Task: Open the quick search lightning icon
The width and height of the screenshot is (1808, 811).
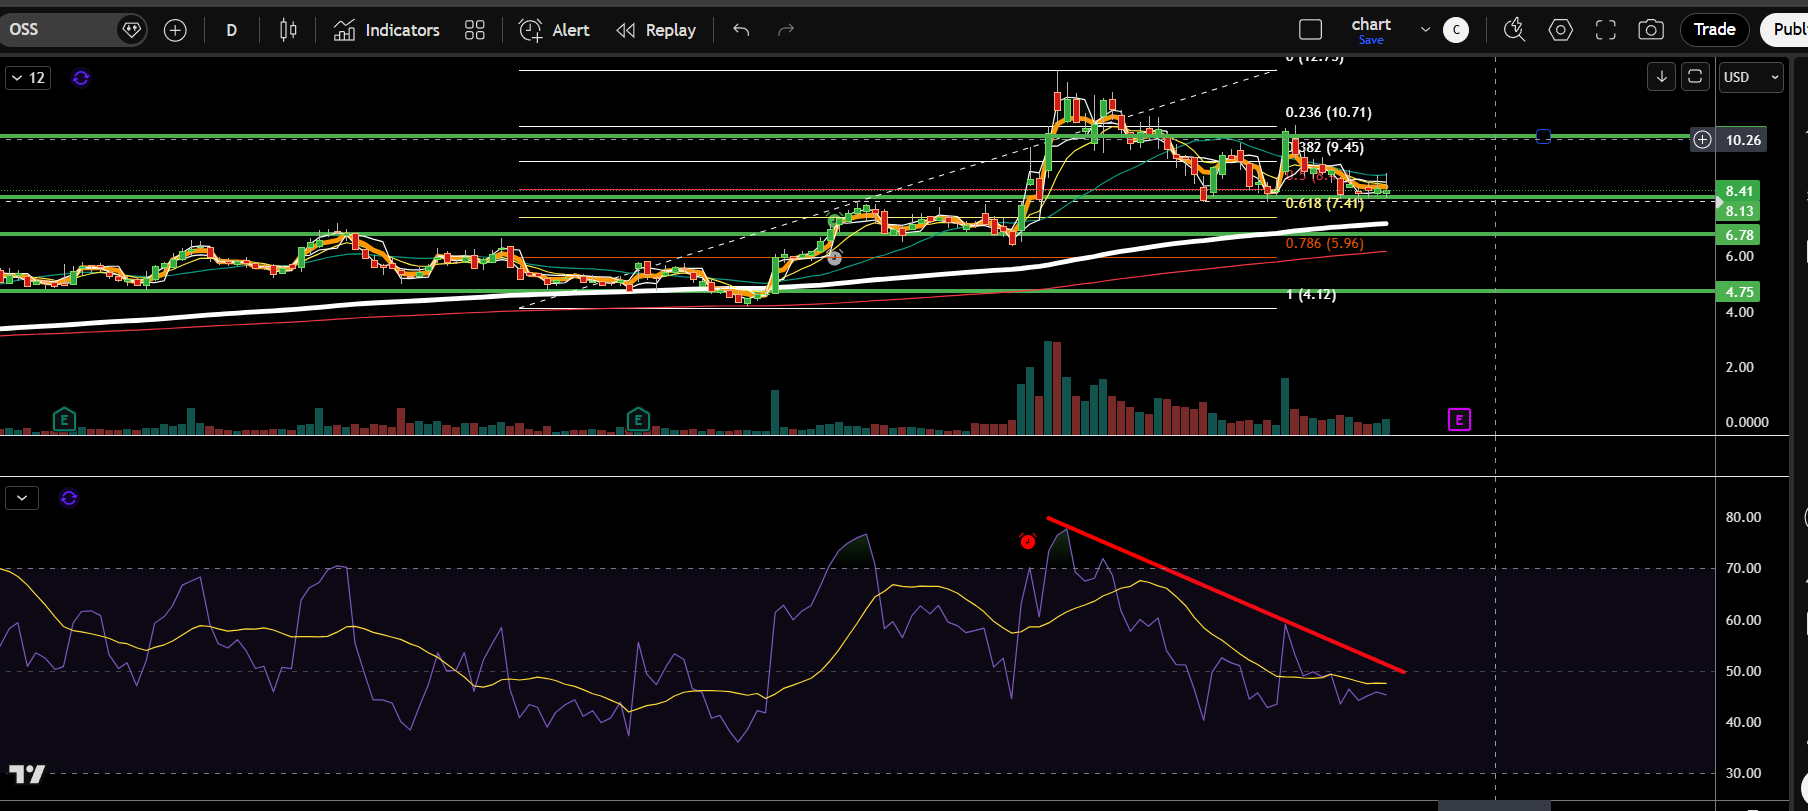Action: point(1514,30)
